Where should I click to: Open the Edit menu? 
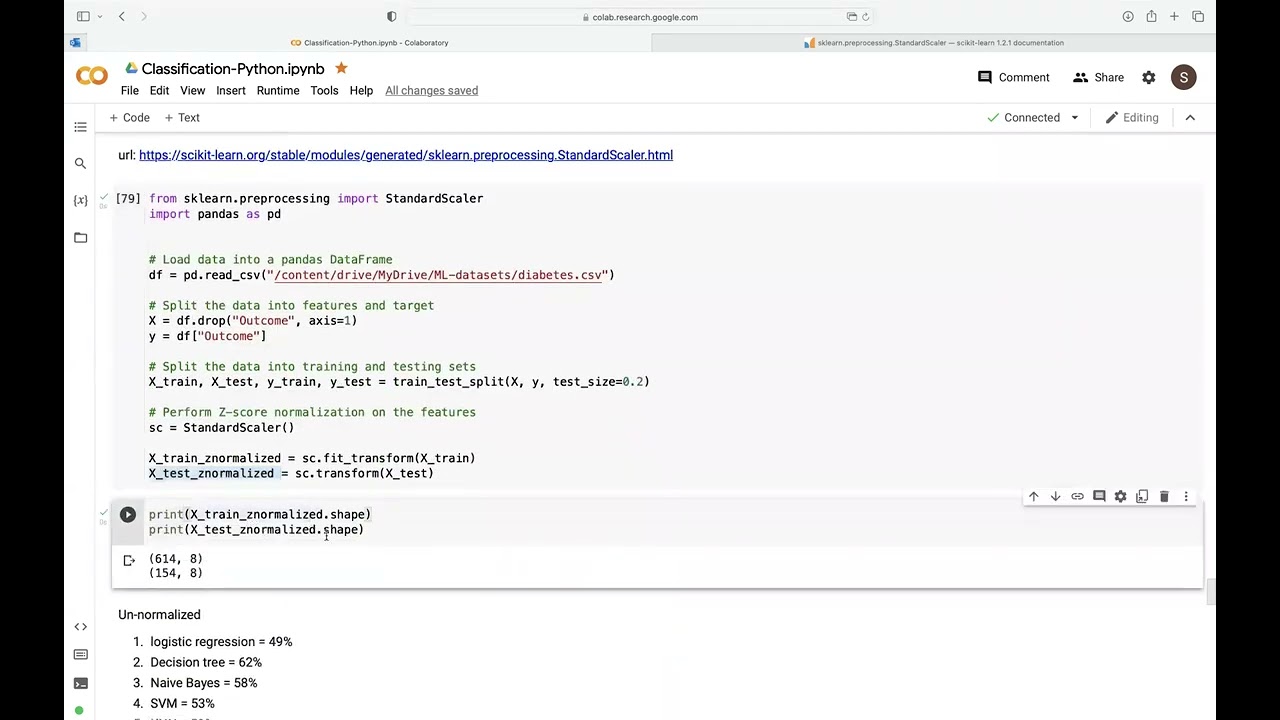(159, 90)
